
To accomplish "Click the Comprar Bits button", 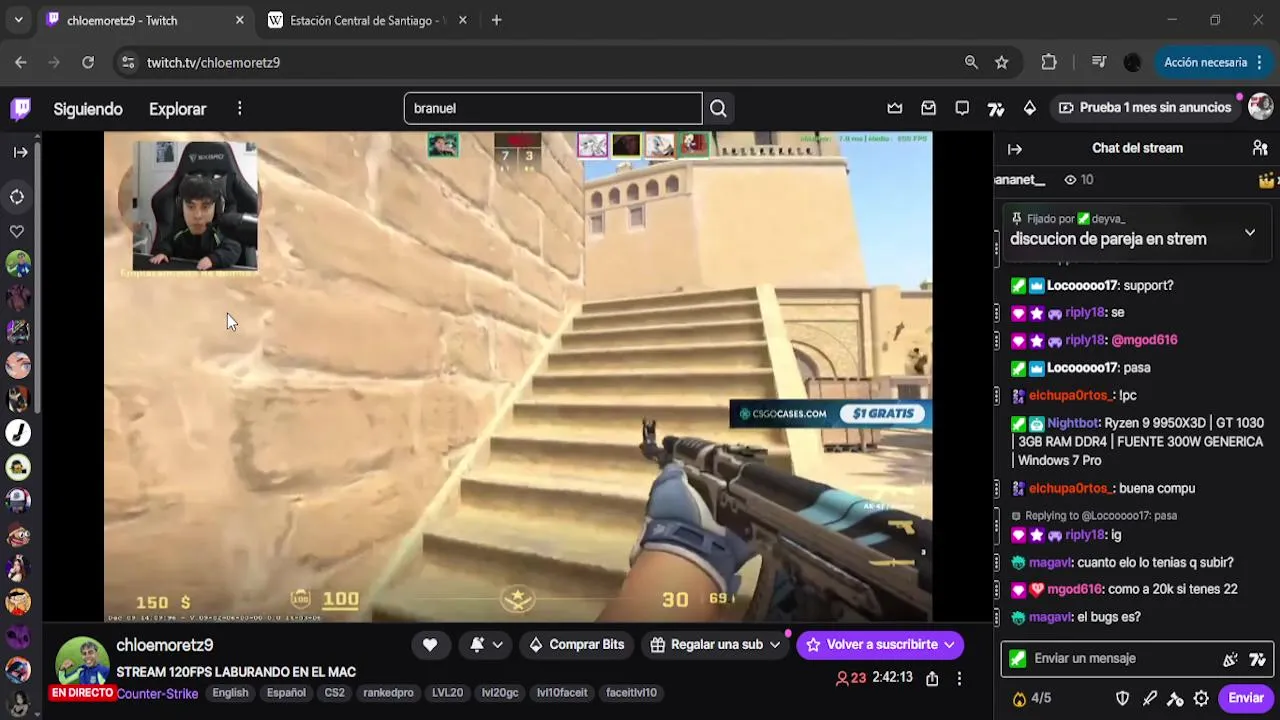I will pyautogui.click(x=576, y=645).
